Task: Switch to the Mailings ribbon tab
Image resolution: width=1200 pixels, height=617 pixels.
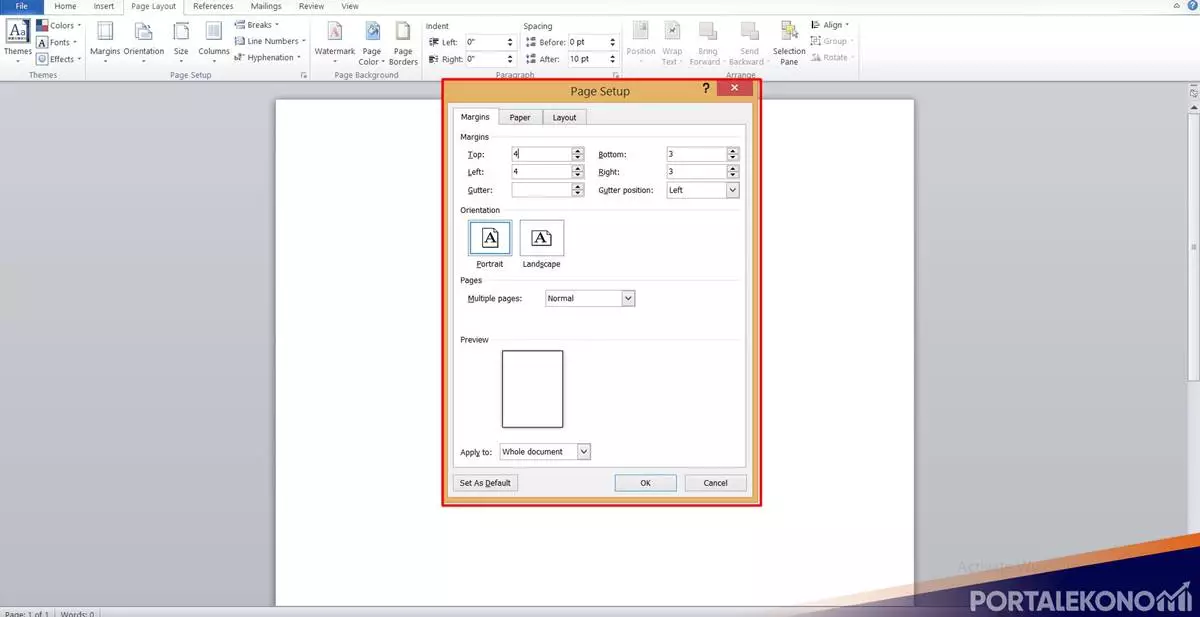Action: (266, 6)
